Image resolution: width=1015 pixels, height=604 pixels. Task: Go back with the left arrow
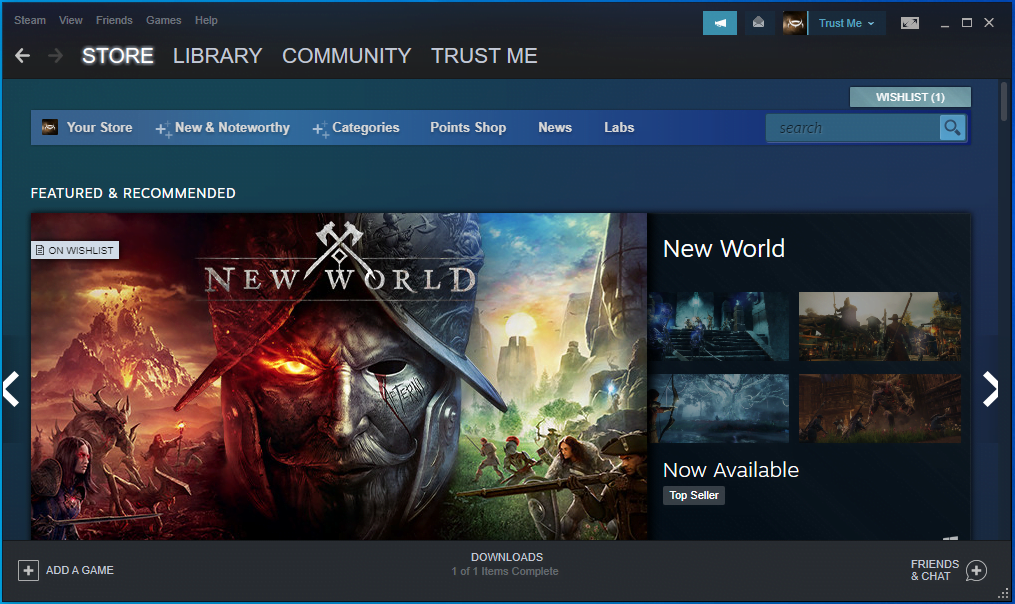(x=23, y=56)
